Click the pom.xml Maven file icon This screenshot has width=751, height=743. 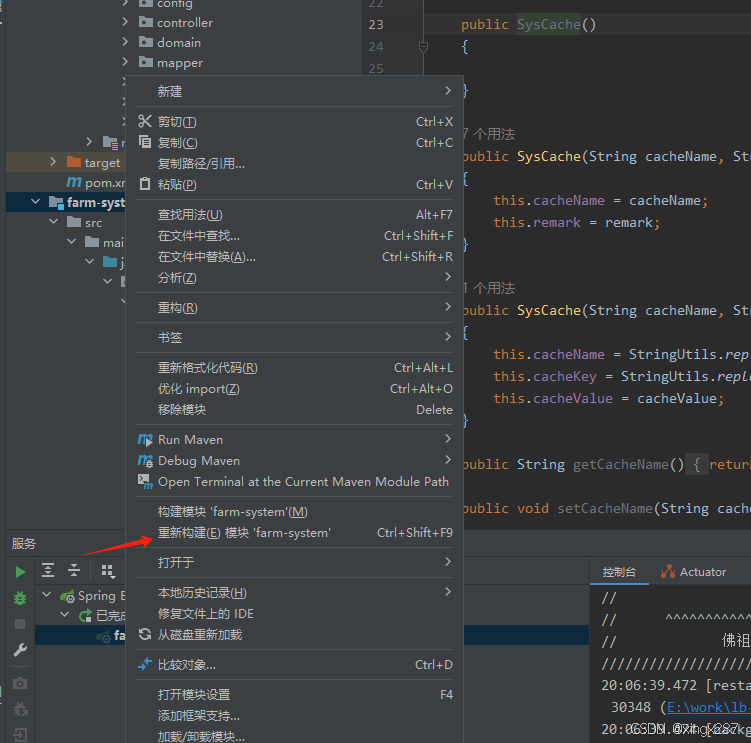pyautogui.click(x=74, y=183)
